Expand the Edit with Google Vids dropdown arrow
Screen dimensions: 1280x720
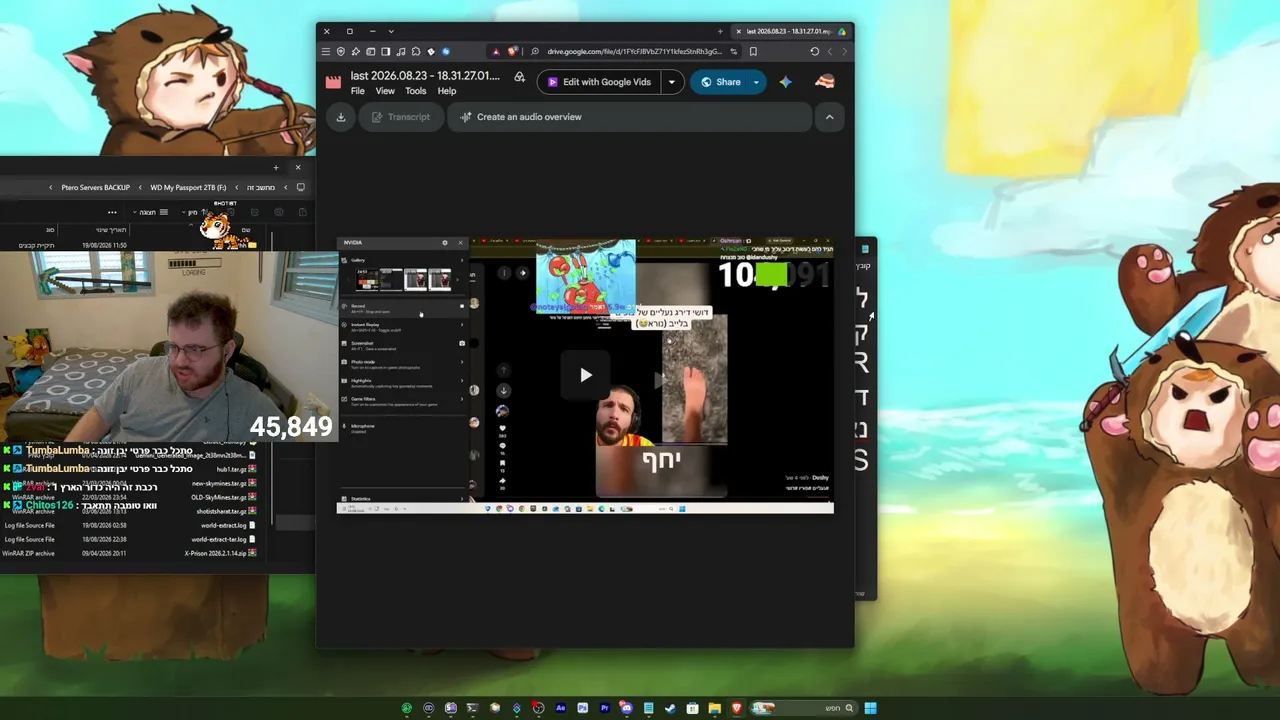[672, 82]
